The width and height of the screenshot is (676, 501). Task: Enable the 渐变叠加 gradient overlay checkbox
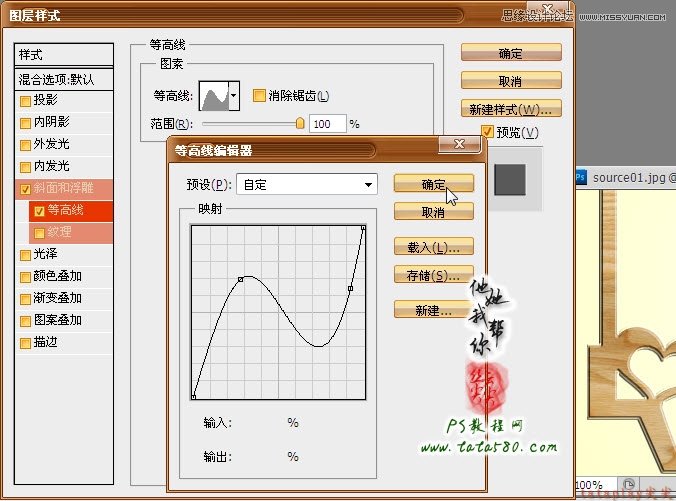pyautogui.click(x=25, y=299)
